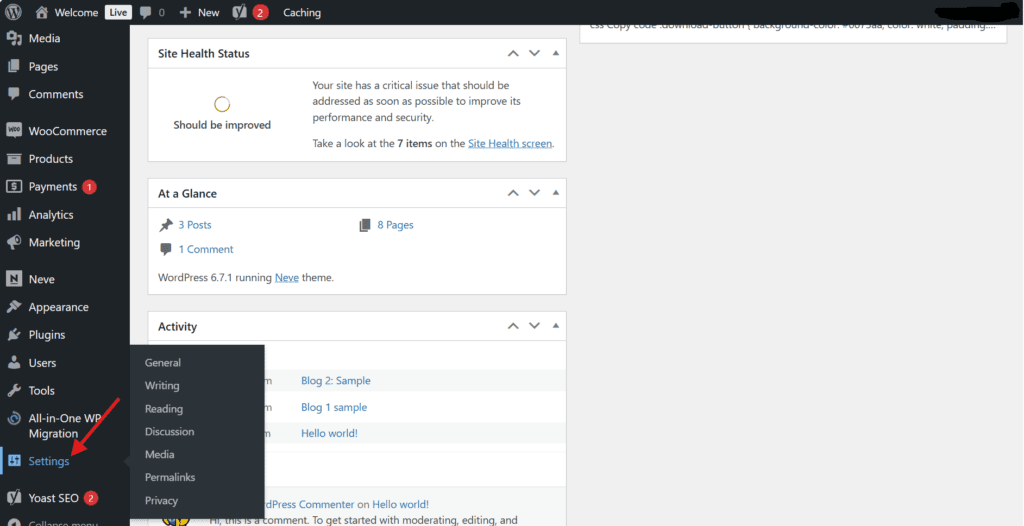The height and width of the screenshot is (526, 1024).
Task: Click the New button in admin bar
Action: click(199, 12)
